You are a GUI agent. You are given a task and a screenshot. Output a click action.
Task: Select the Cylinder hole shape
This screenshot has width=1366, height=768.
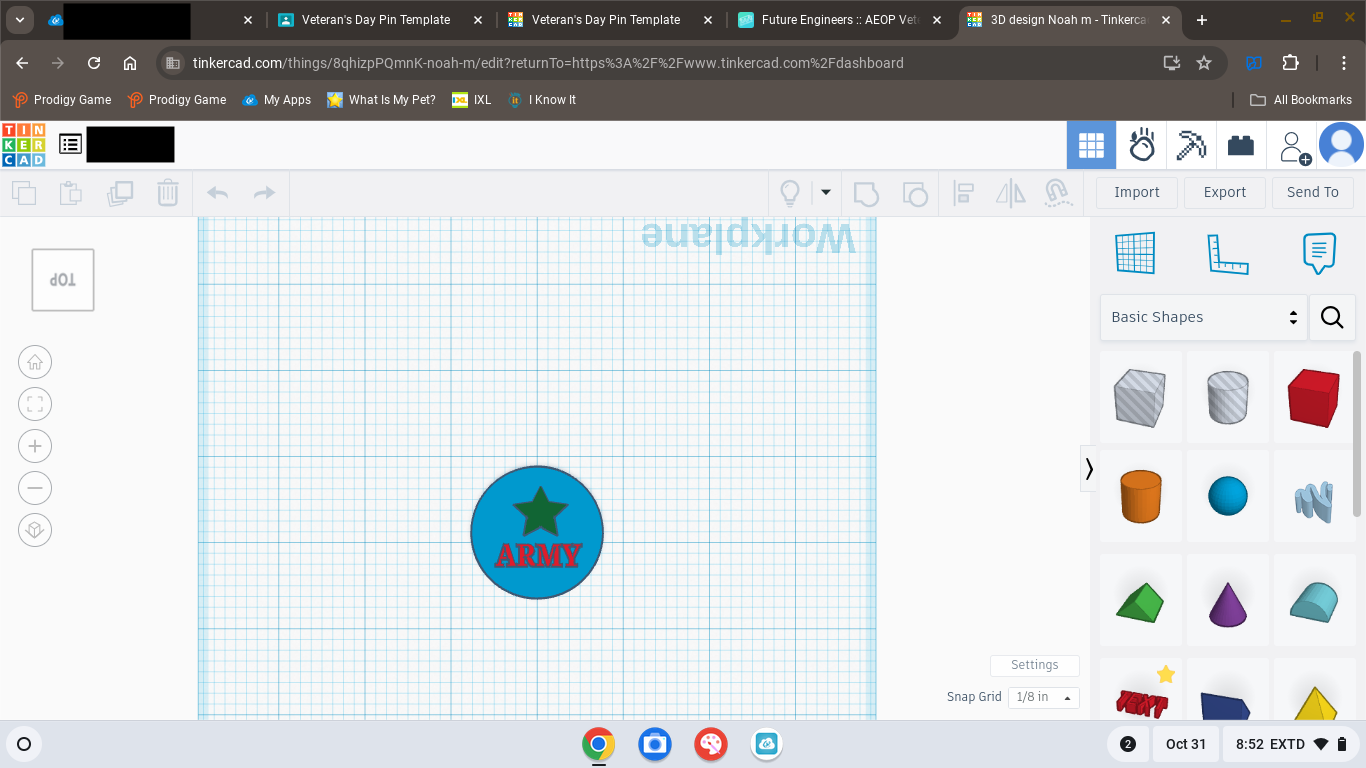click(x=1228, y=397)
